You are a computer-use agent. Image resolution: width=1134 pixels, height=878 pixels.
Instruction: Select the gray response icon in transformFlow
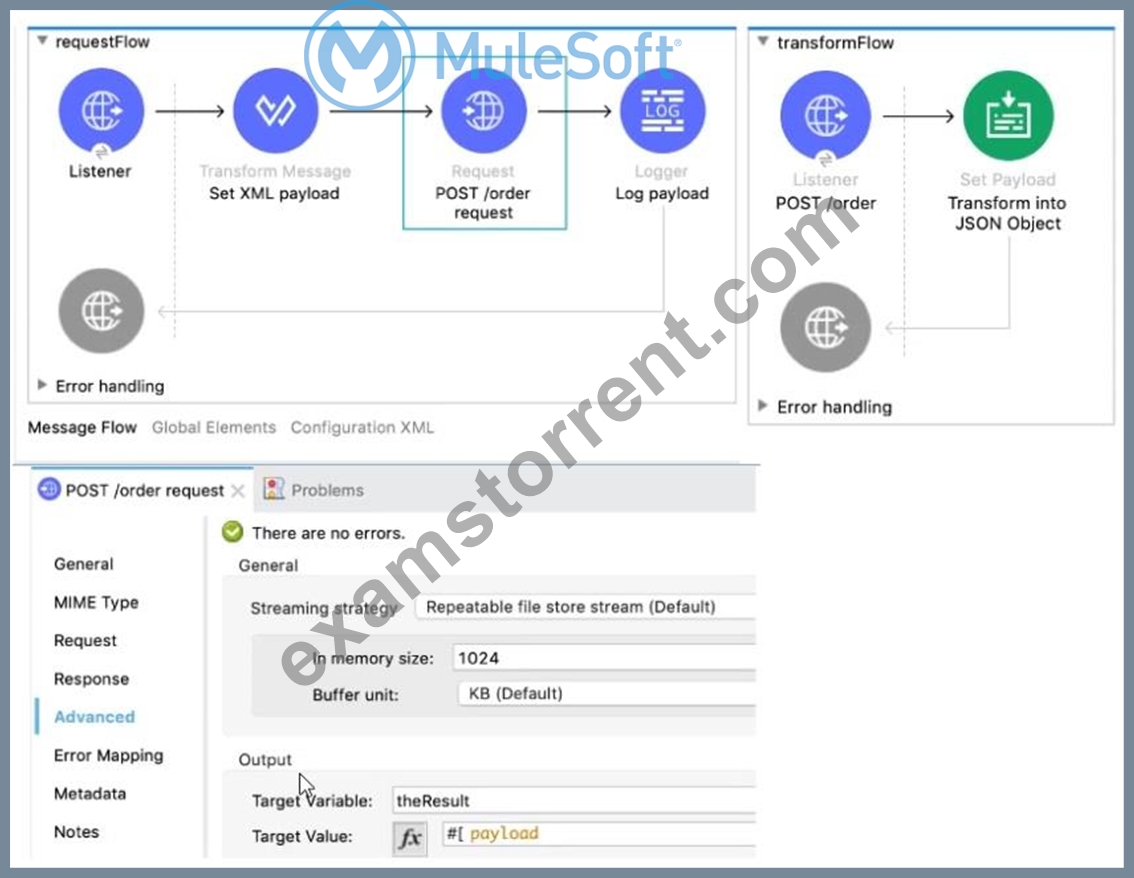pos(825,328)
